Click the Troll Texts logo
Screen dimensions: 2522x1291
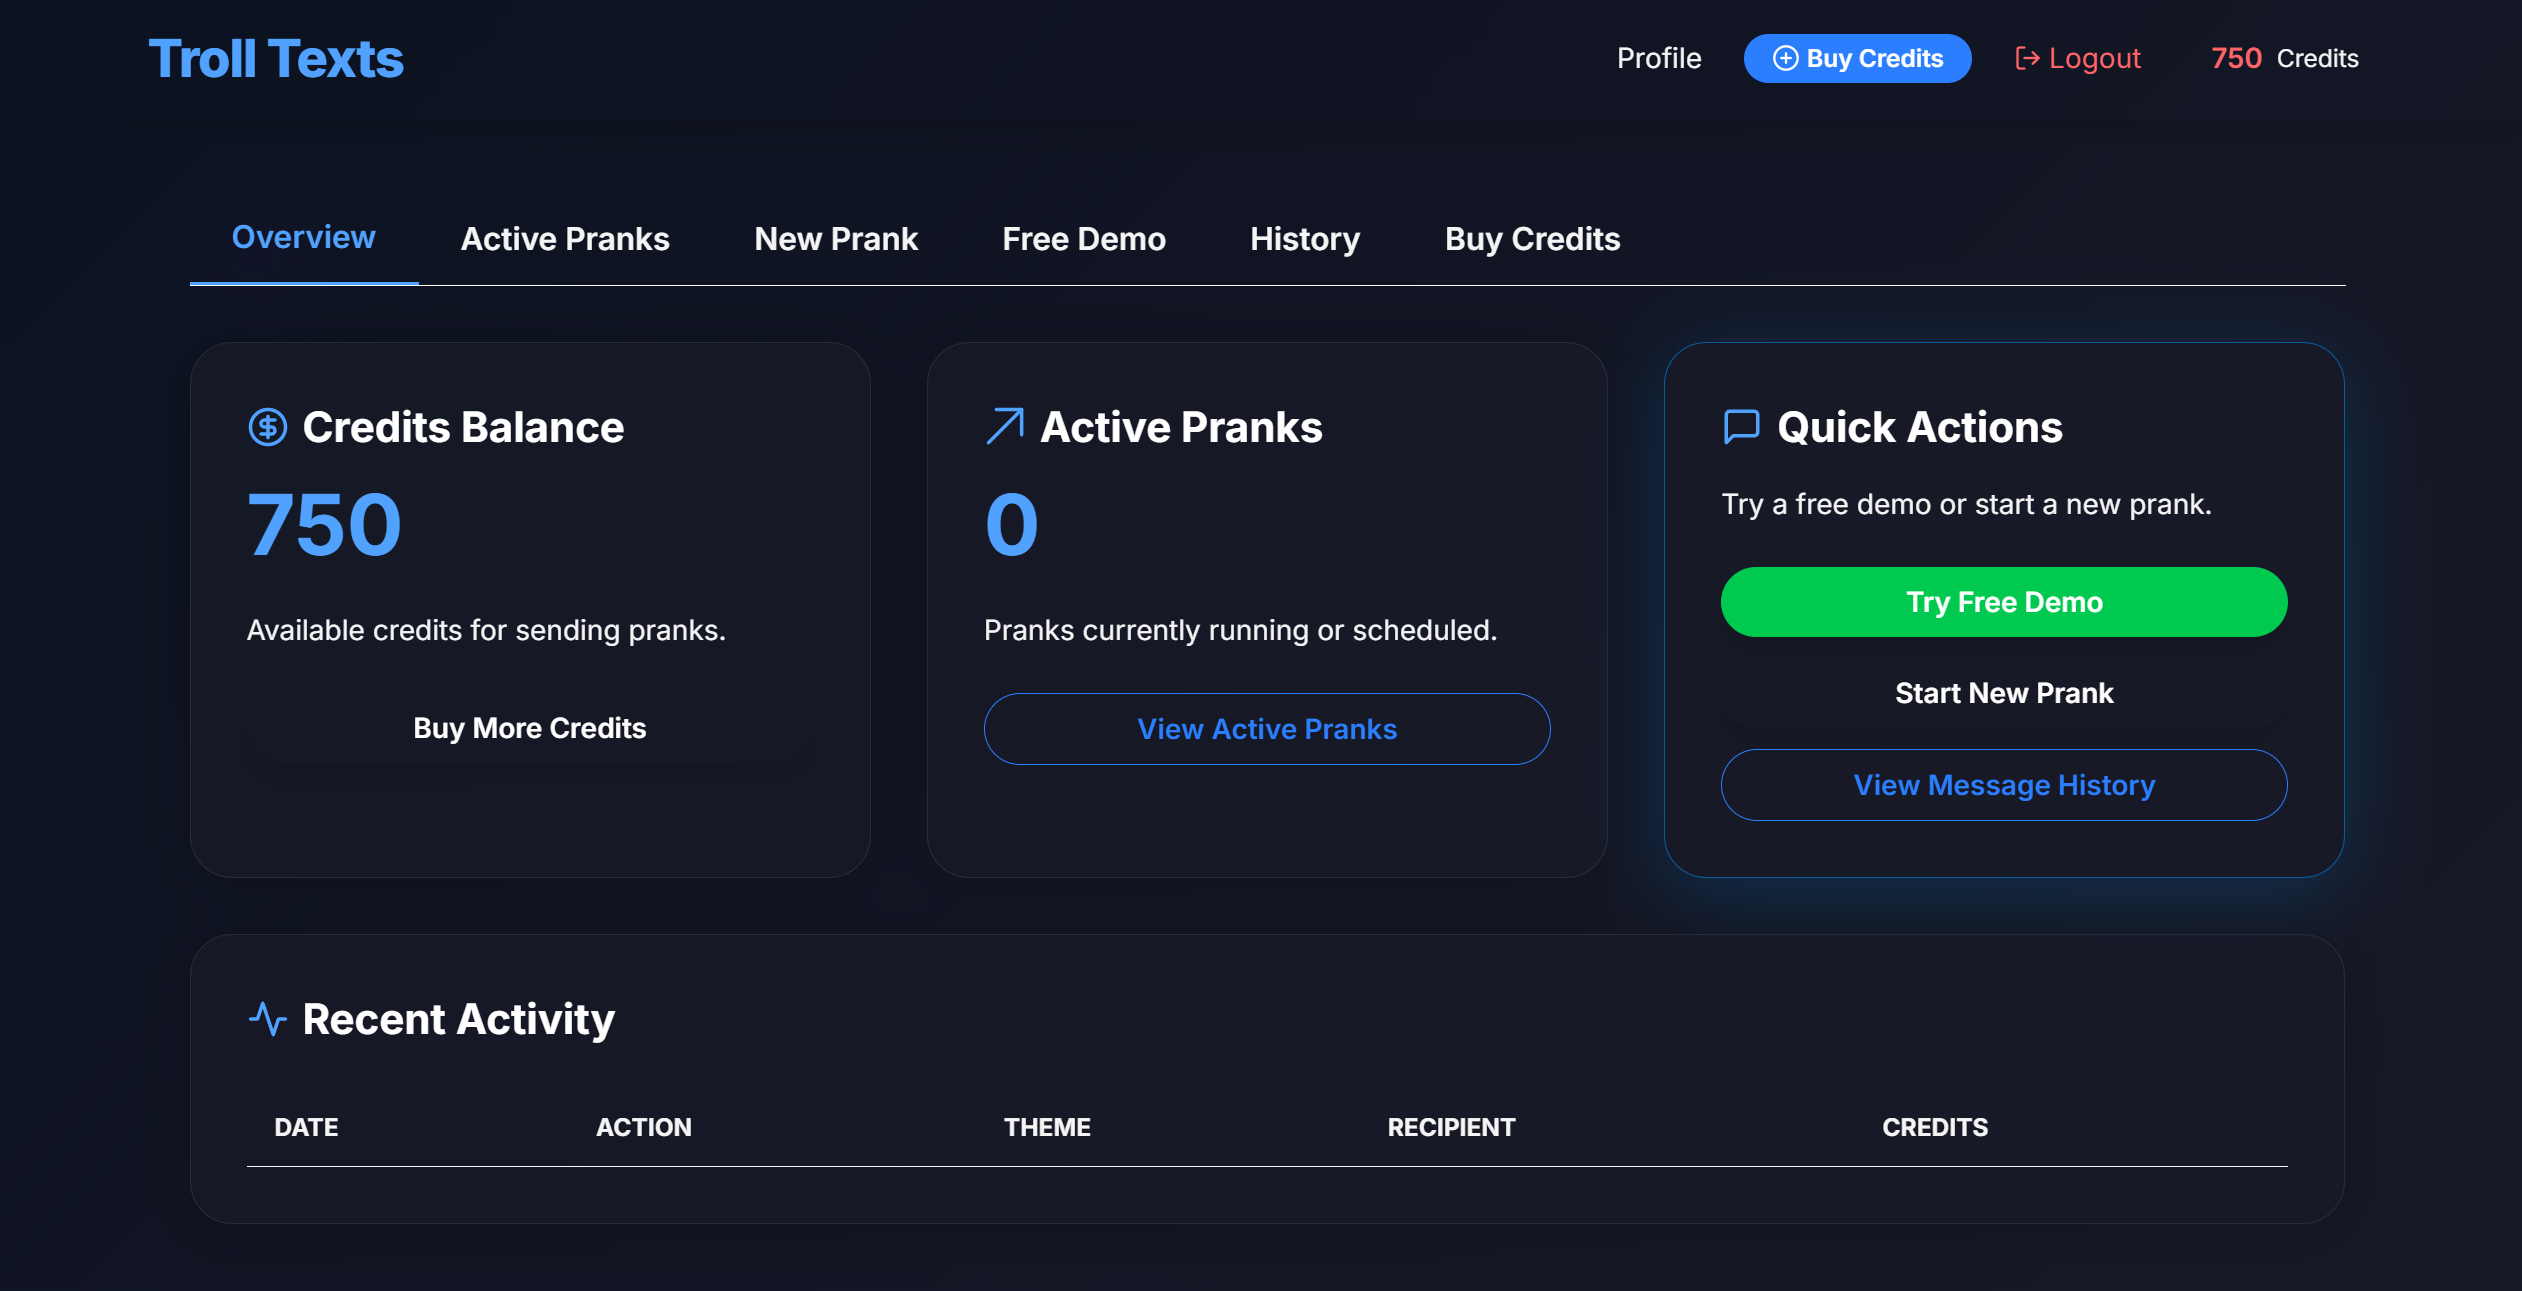(x=276, y=59)
